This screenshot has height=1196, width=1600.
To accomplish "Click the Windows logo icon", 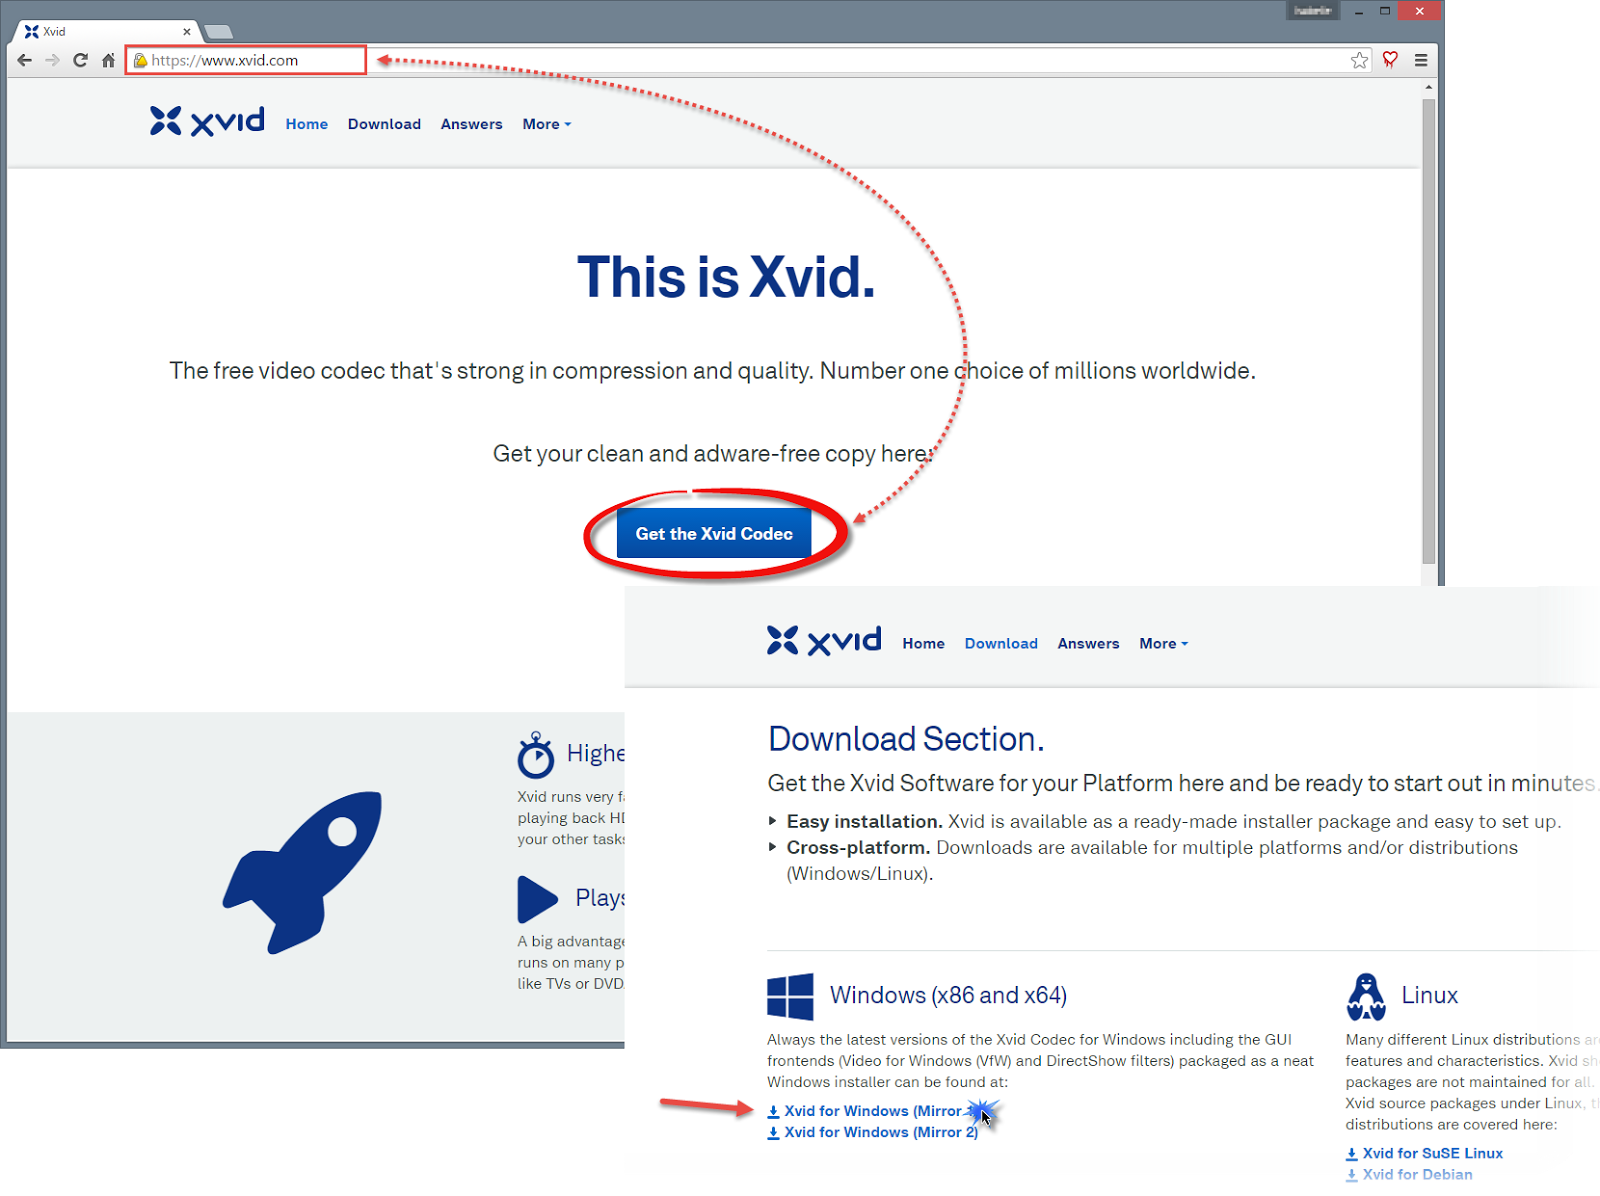I will click(790, 996).
